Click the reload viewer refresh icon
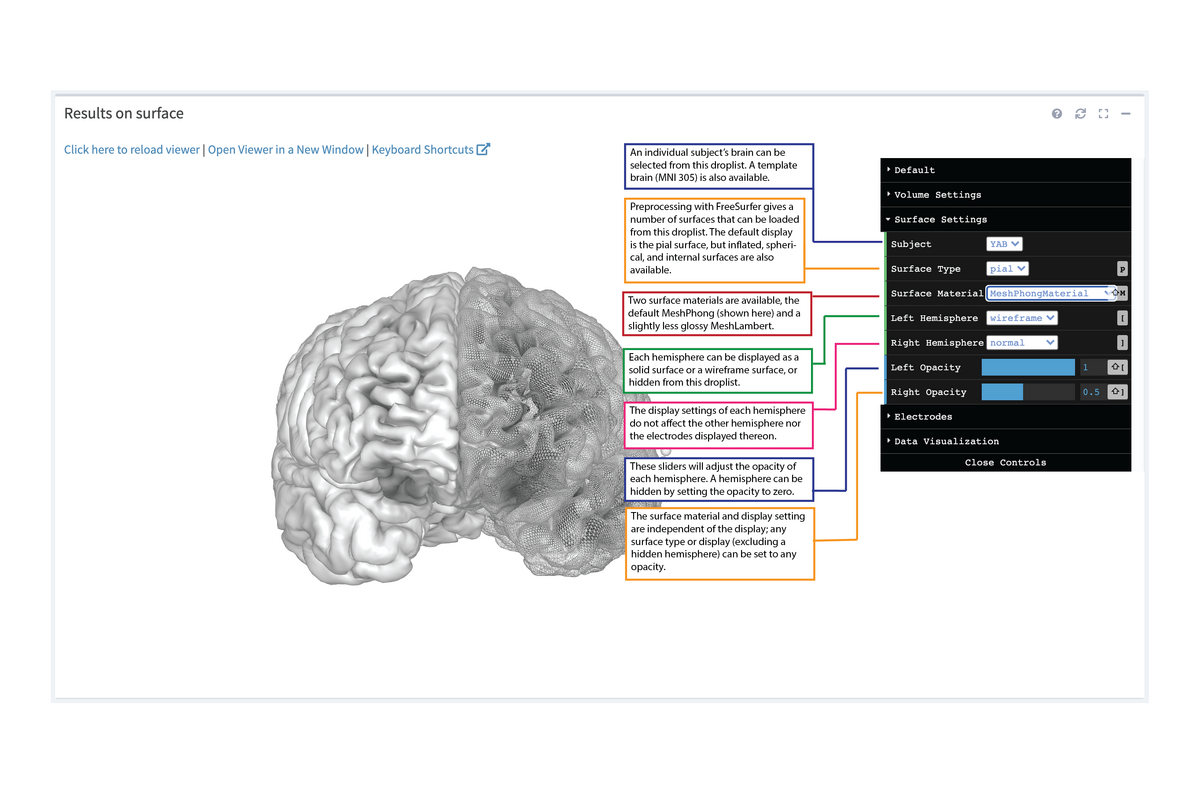1200x793 pixels. [1080, 113]
